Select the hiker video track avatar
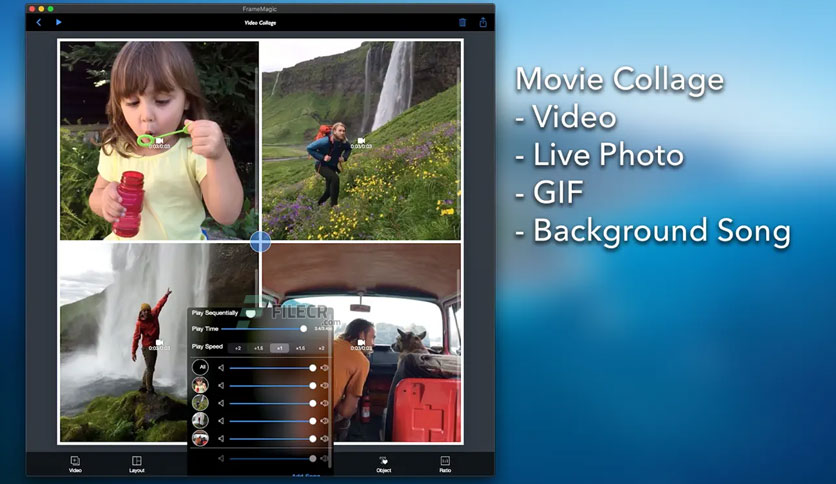 point(200,402)
